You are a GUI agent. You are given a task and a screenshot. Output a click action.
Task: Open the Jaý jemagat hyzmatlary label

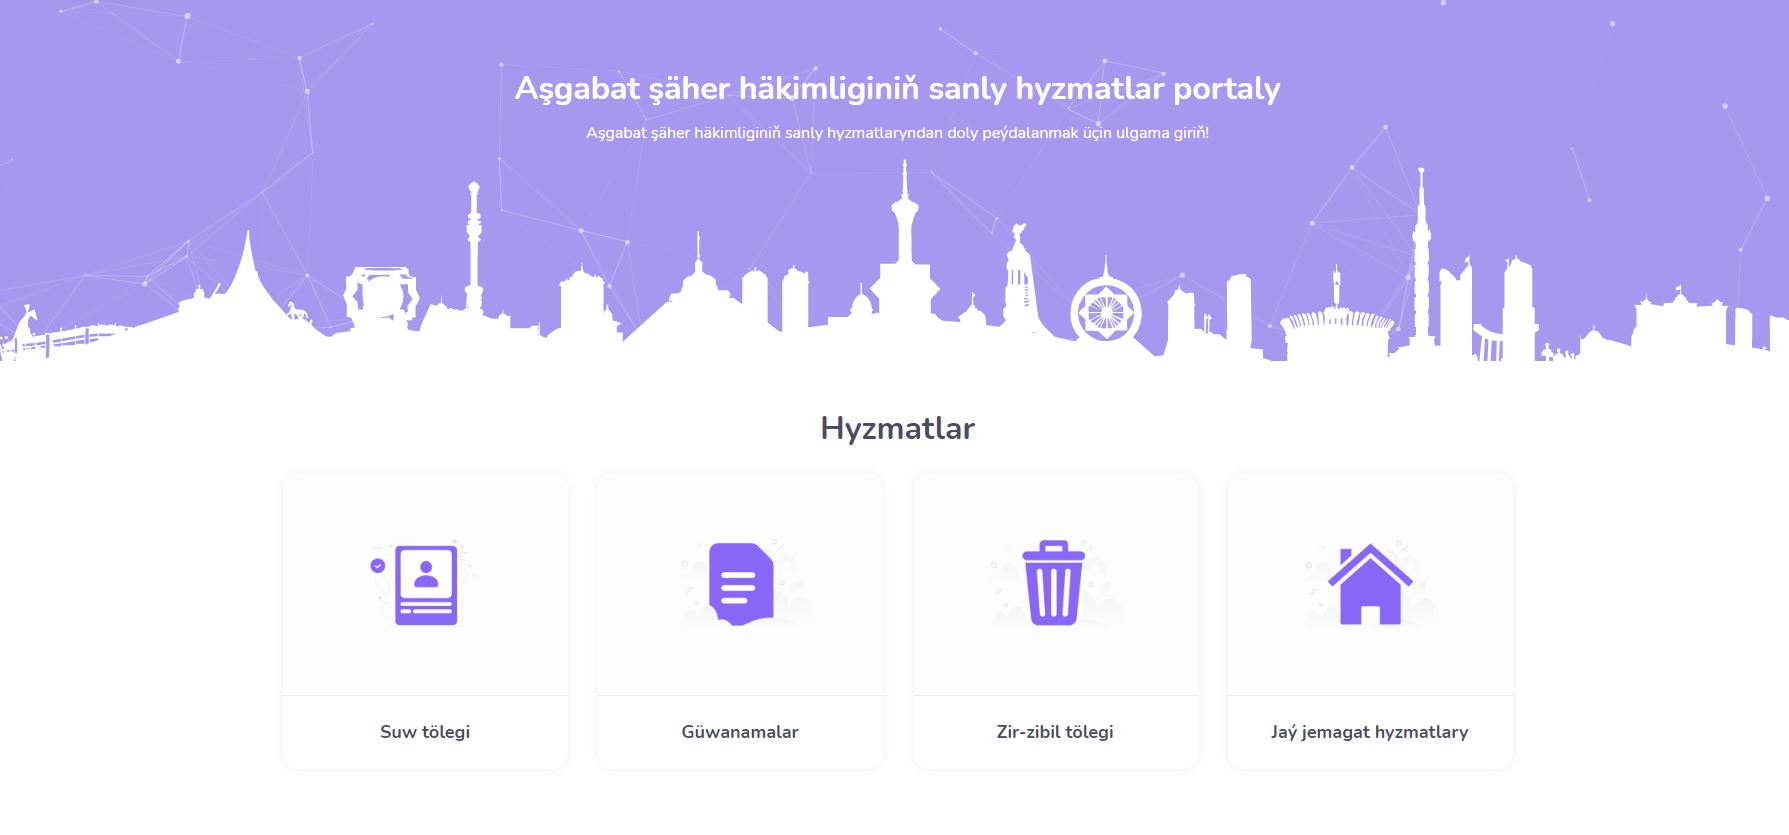(1370, 732)
